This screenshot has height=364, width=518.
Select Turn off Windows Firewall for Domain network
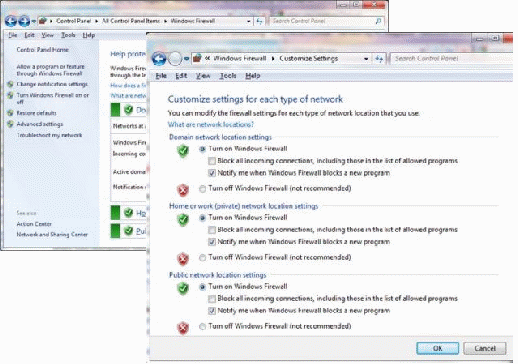pyautogui.click(x=202, y=189)
